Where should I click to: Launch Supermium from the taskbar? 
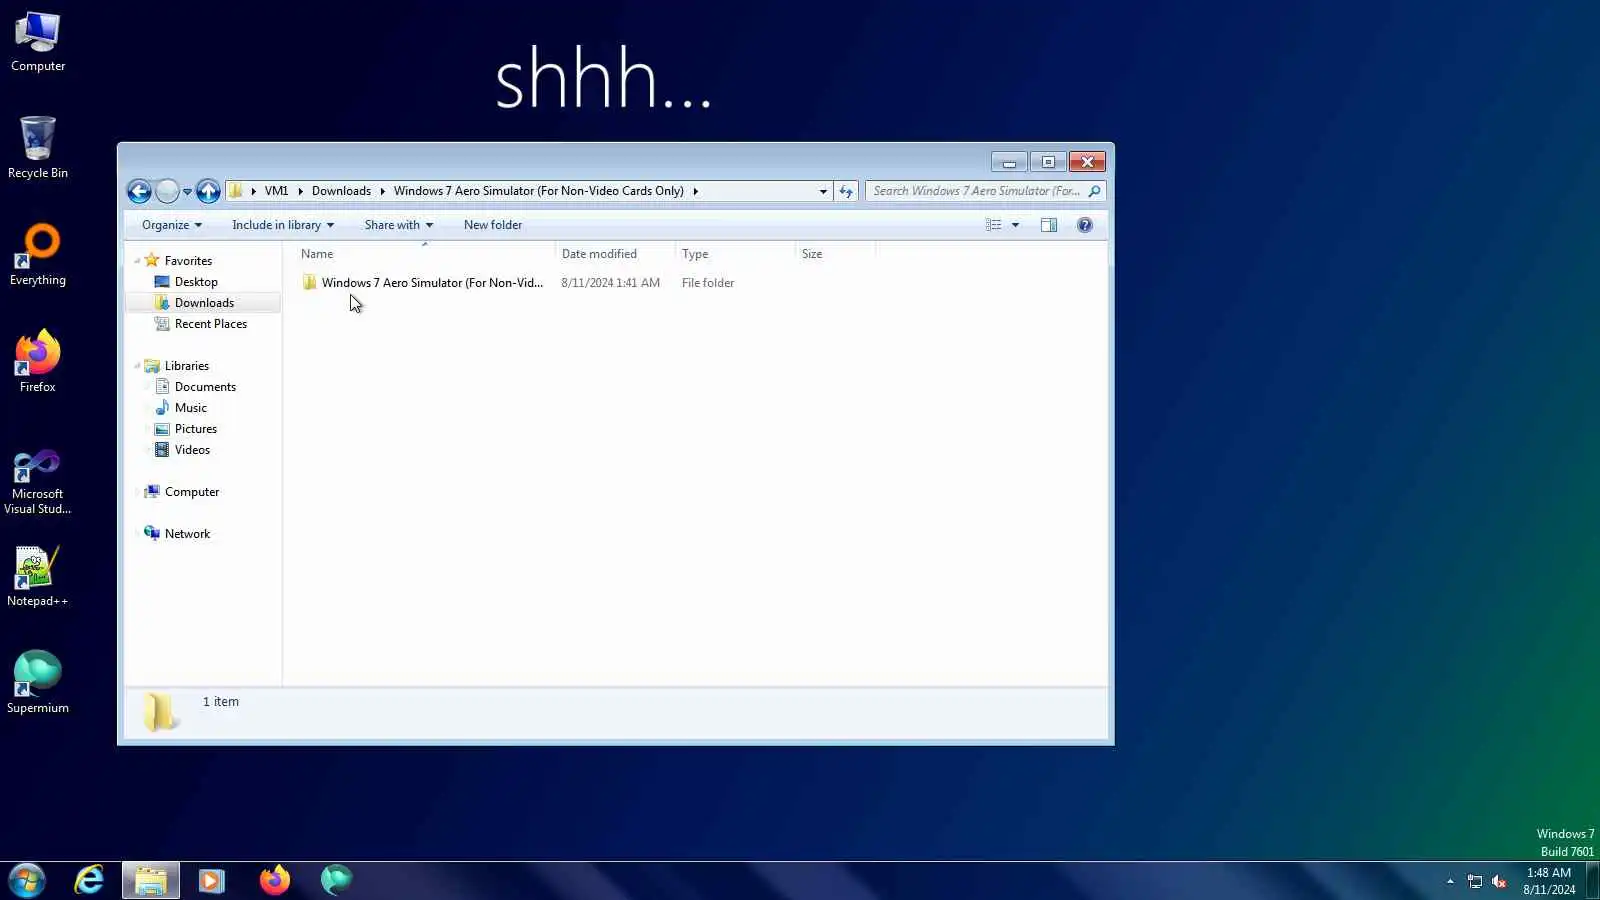(x=336, y=880)
